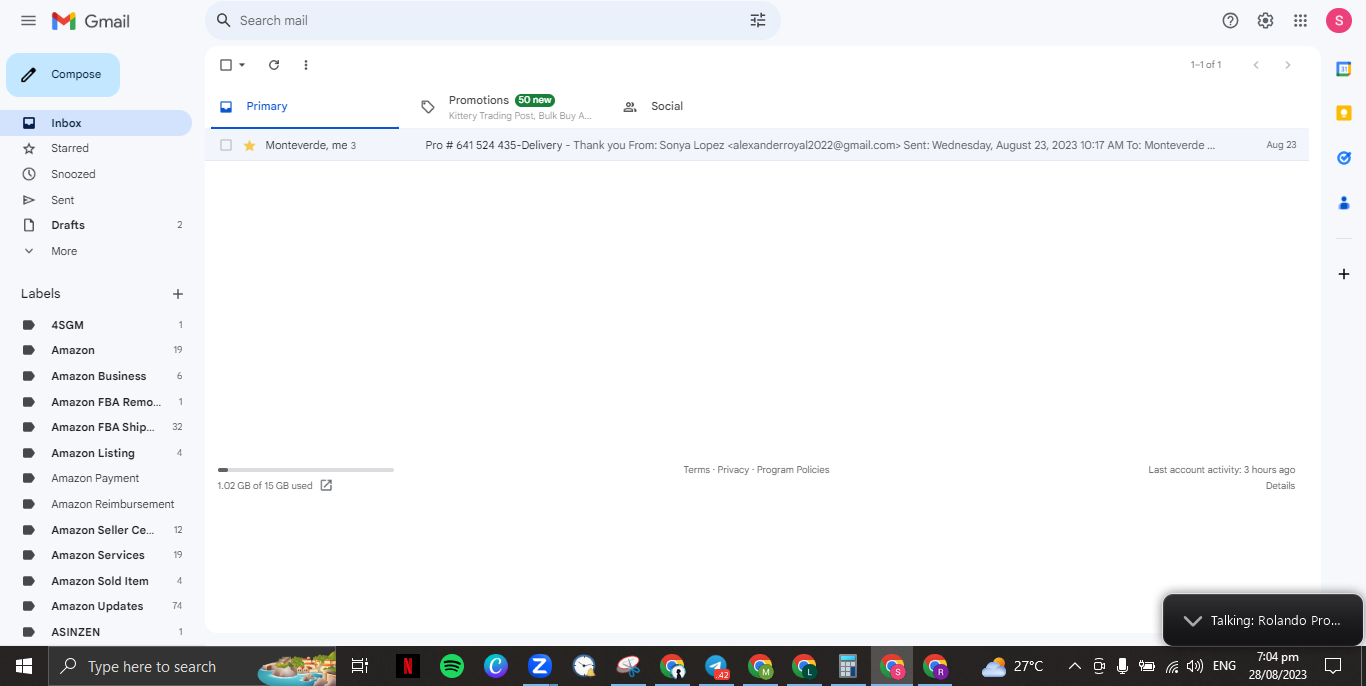The width and height of the screenshot is (1366, 686).
Task: Open Google Calendar side panel
Action: (1344, 69)
